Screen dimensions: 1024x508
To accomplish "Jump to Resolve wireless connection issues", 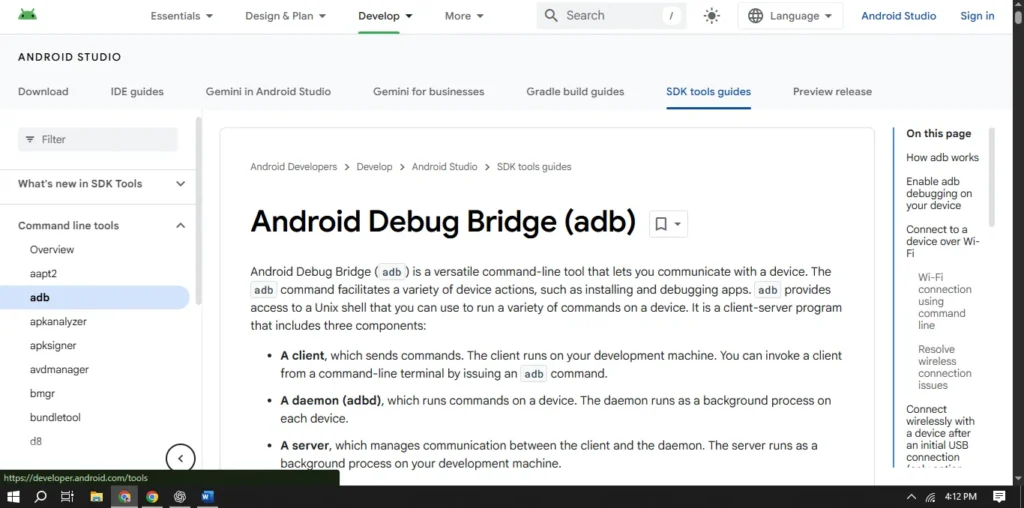I will click(945, 367).
